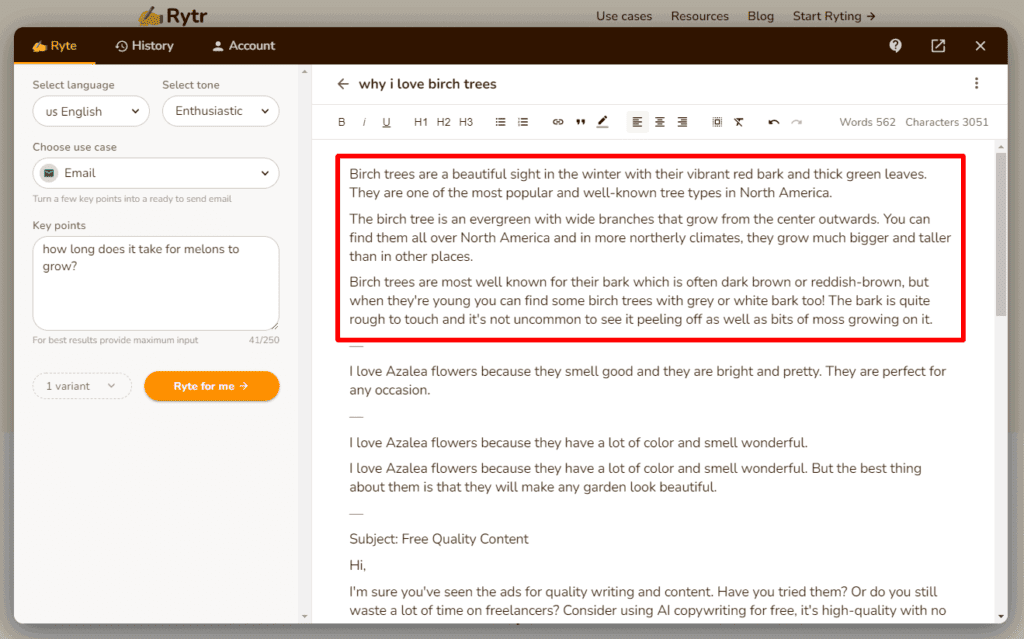1024x639 pixels.
Task: Apply underline formatting
Action: coord(386,122)
